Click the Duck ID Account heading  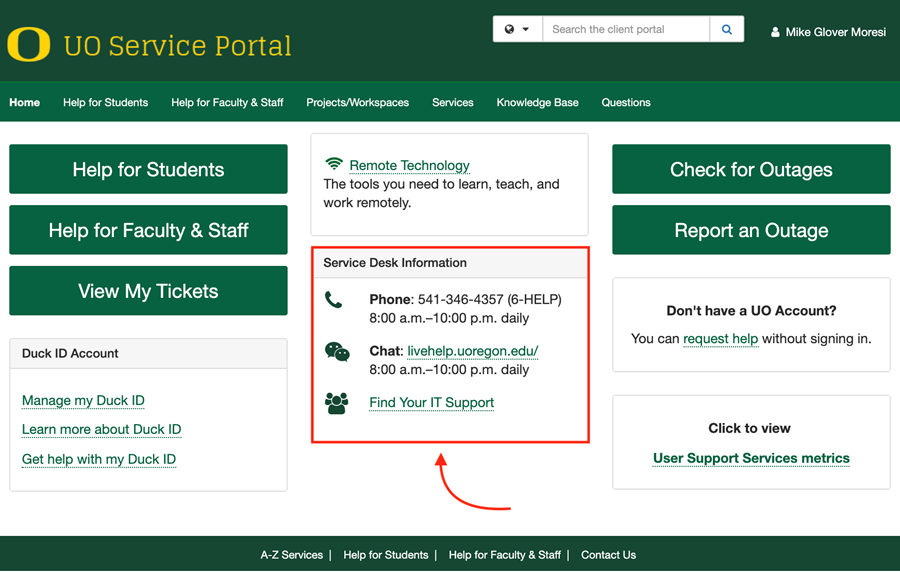(x=70, y=353)
